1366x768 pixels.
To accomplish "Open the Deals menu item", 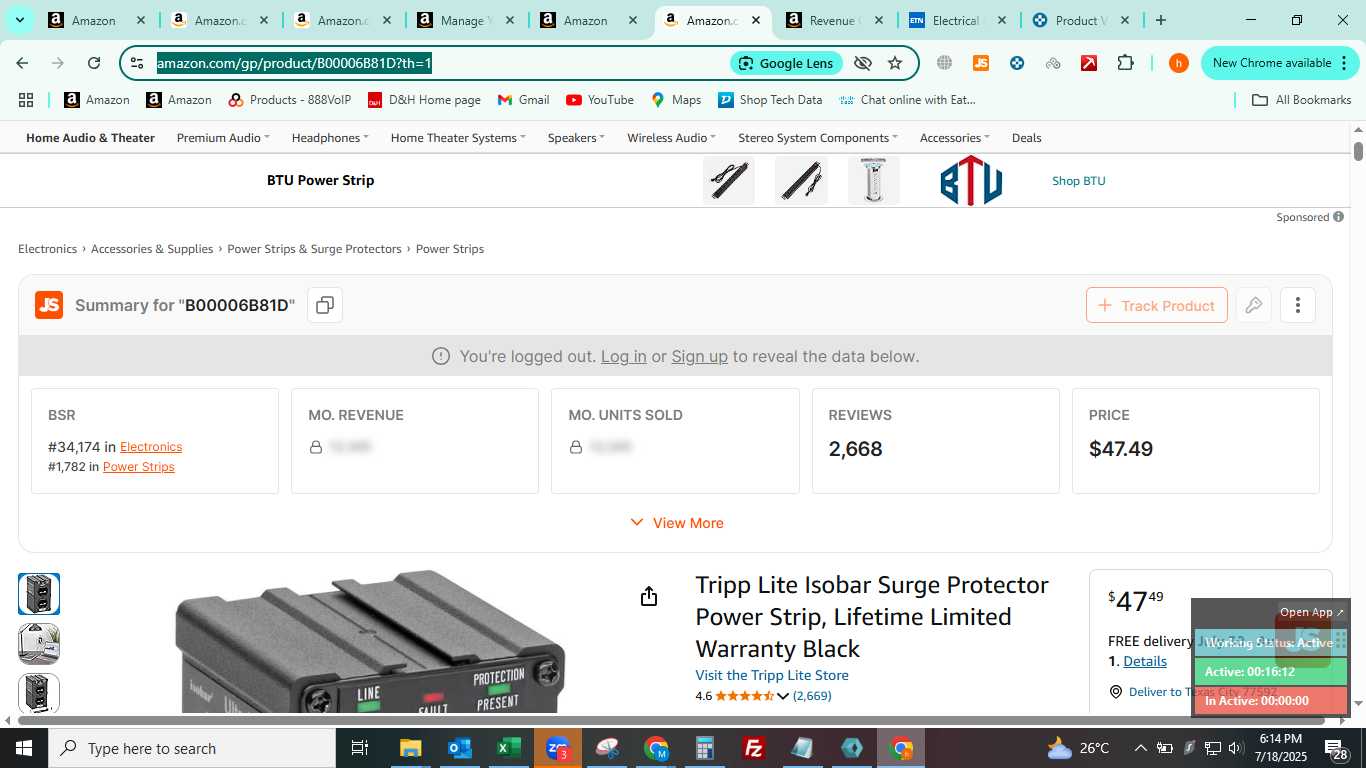I will click(1026, 138).
